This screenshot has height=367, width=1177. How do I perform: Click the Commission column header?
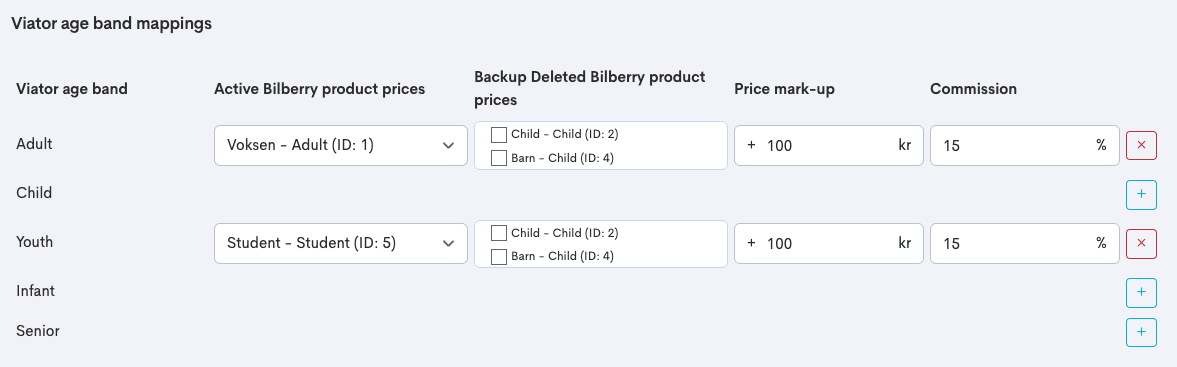[x=974, y=89]
